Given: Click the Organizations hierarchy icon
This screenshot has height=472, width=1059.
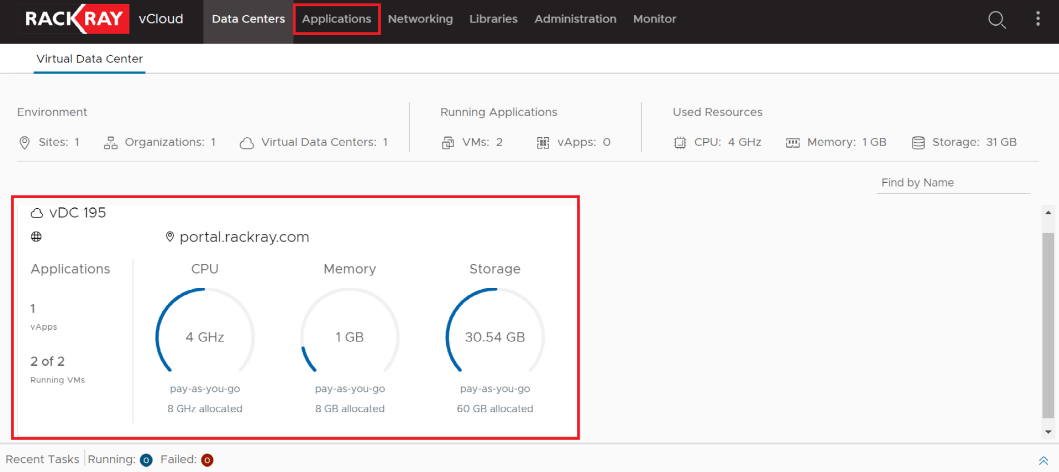Looking at the screenshot, I should 112,143.
